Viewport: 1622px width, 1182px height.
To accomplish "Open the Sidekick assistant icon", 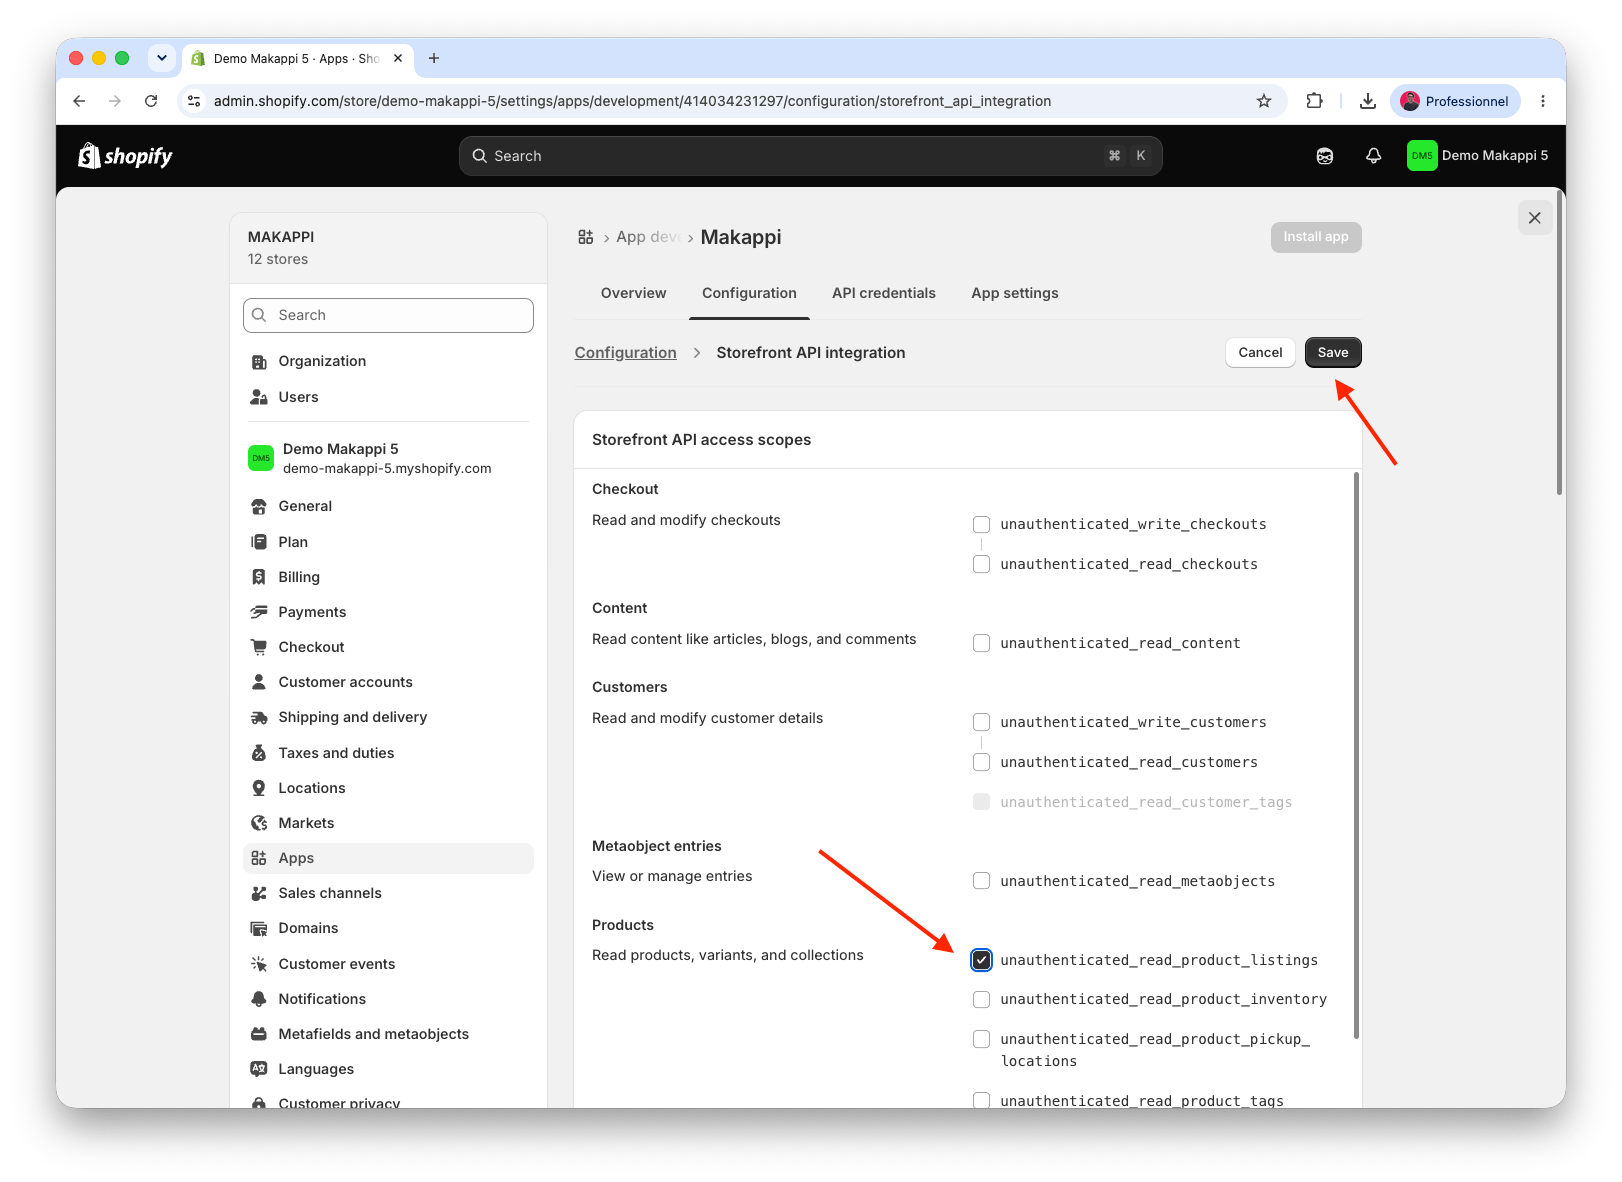I will [1325, 156].
